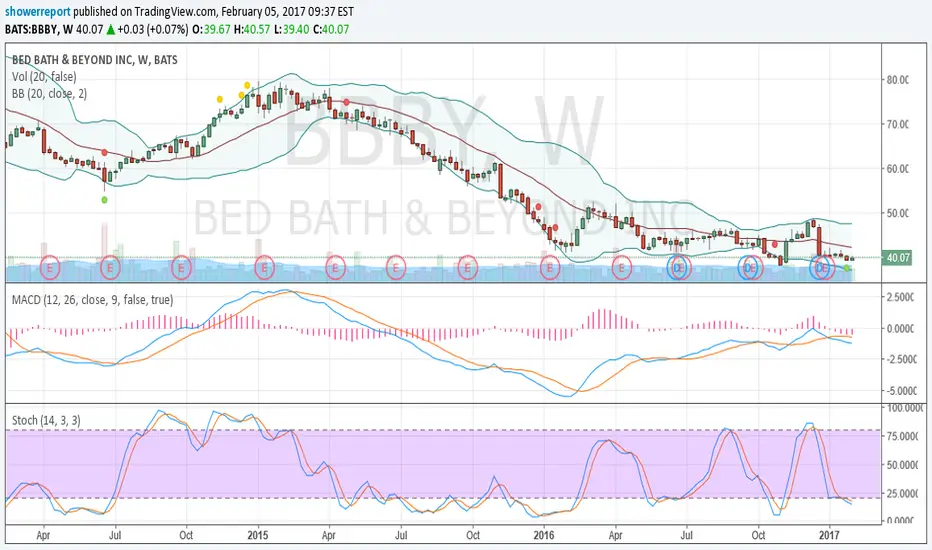Select the MACD (12, 26, close, 9, false, true) legend
The width and height of the screenshot is (932, 550).
(x=93, y=300)
